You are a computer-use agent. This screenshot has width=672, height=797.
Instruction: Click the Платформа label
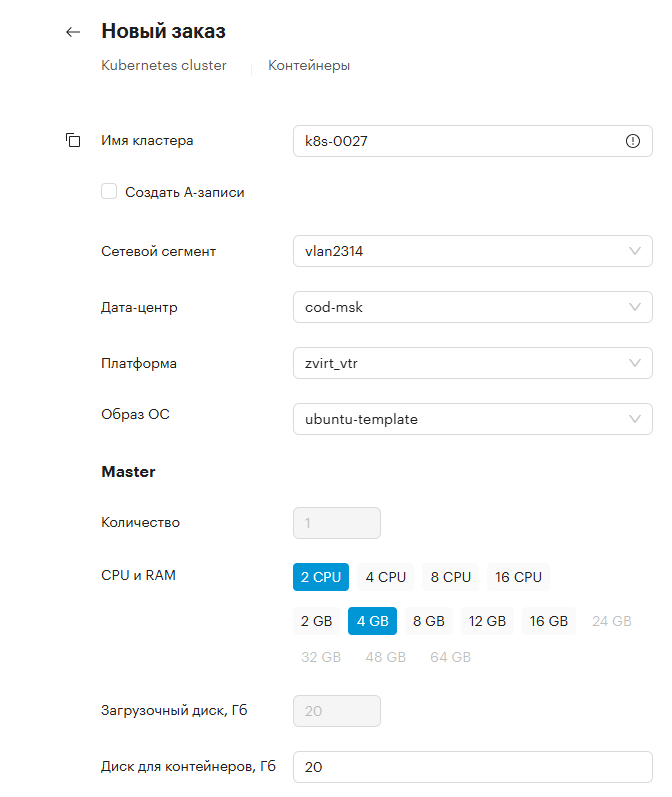pos(139,363)
